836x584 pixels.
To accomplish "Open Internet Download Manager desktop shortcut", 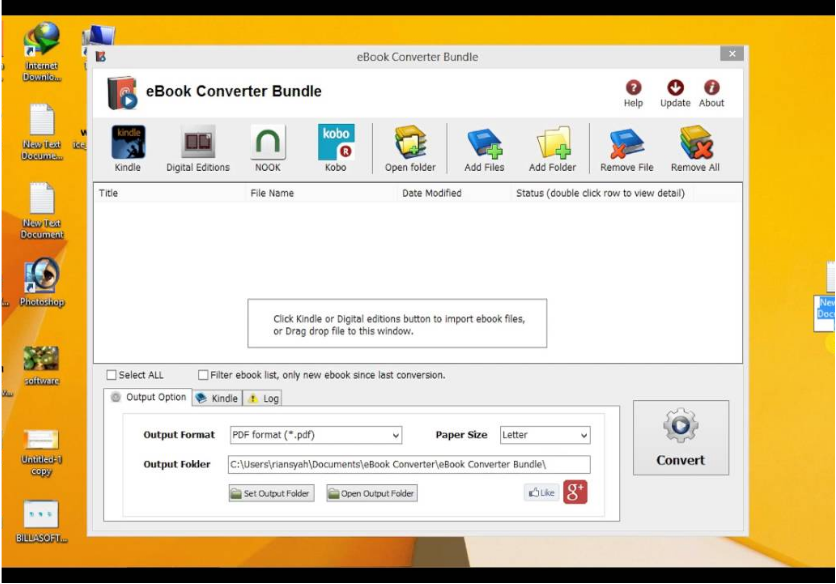I will (42, 52).
